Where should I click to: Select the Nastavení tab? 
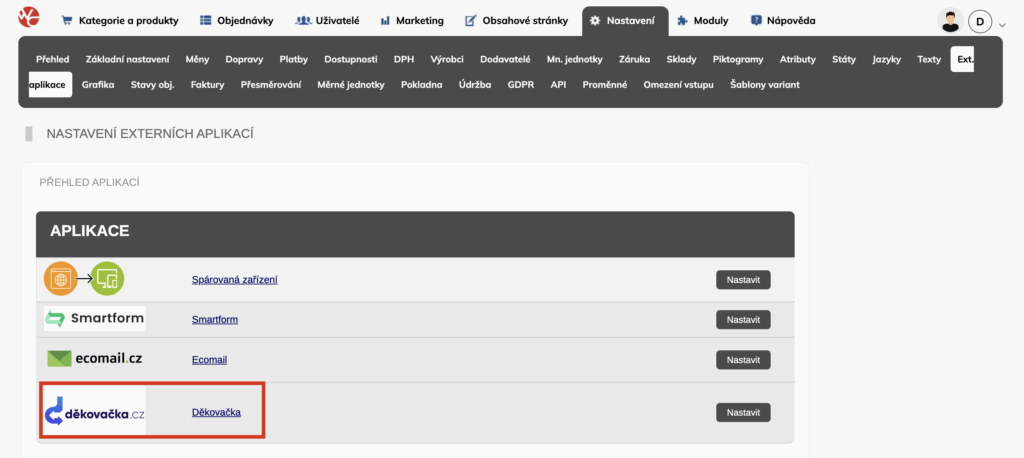pos(625,21)
